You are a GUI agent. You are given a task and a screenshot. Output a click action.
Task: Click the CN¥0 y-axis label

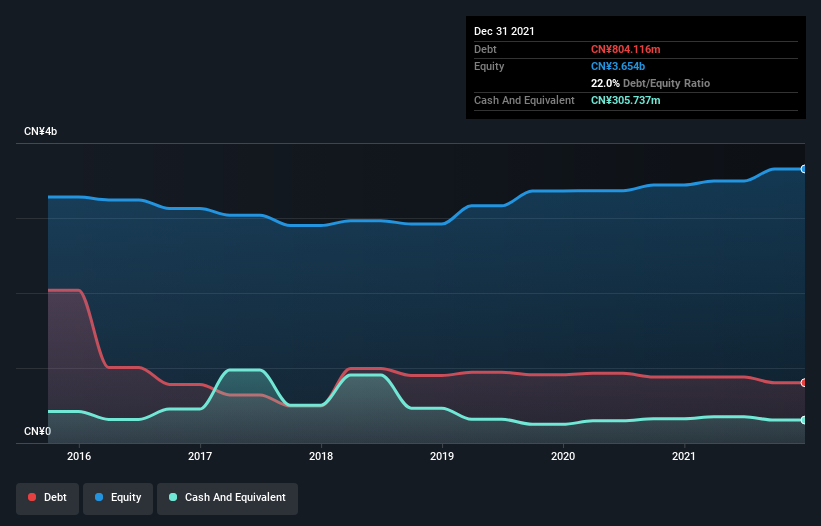tap(38, 431)
